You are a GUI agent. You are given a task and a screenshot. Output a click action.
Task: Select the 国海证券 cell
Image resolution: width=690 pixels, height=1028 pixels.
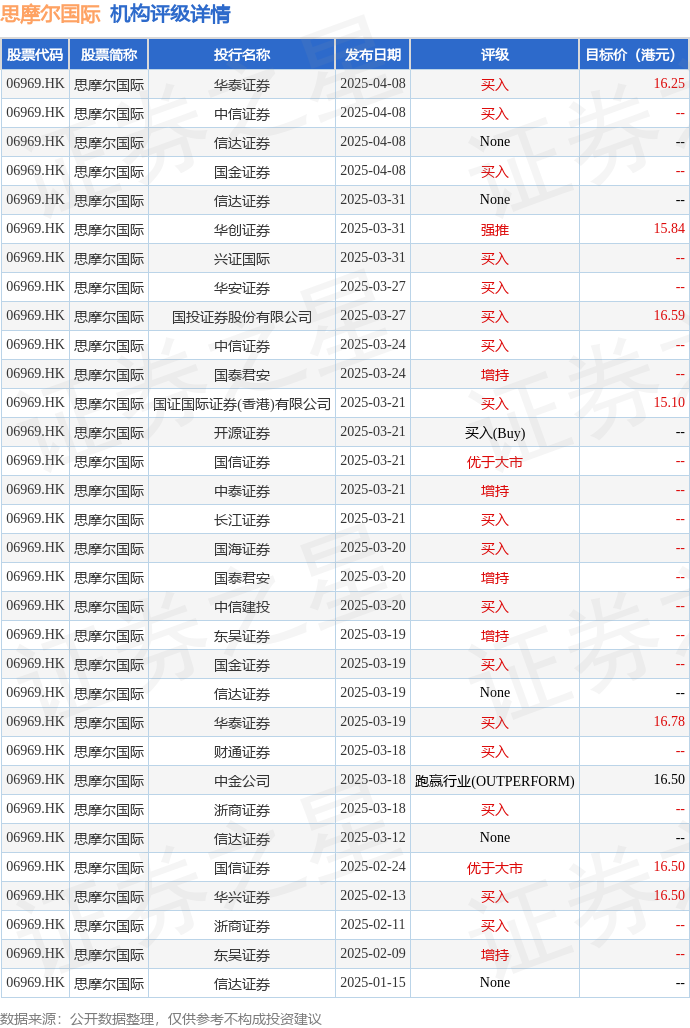[241, 548]
